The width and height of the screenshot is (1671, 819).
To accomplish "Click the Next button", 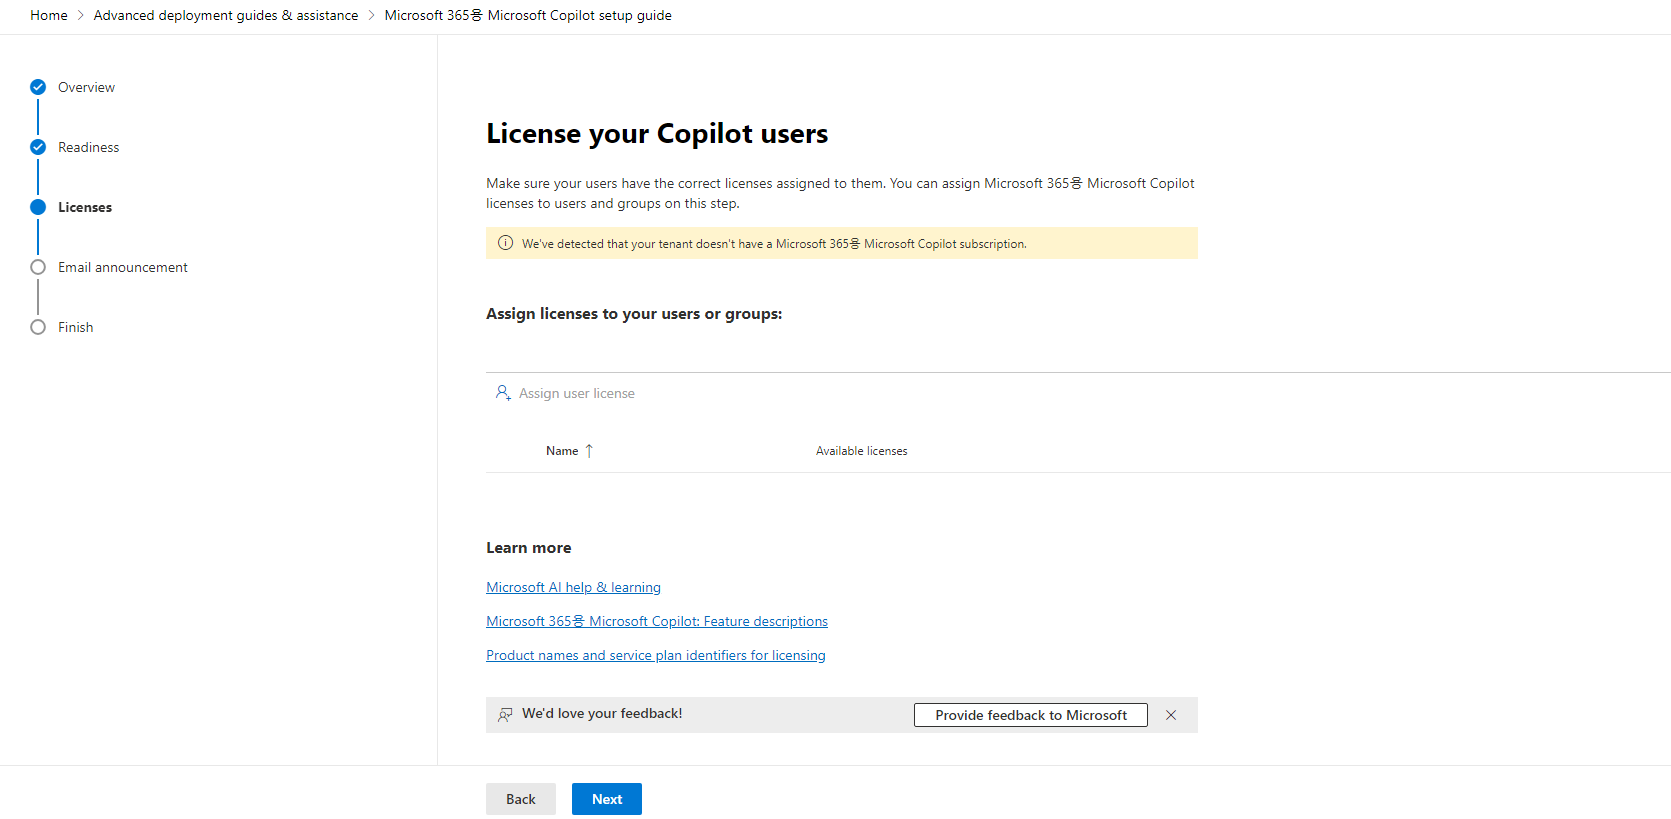I will tap(607, 799).
